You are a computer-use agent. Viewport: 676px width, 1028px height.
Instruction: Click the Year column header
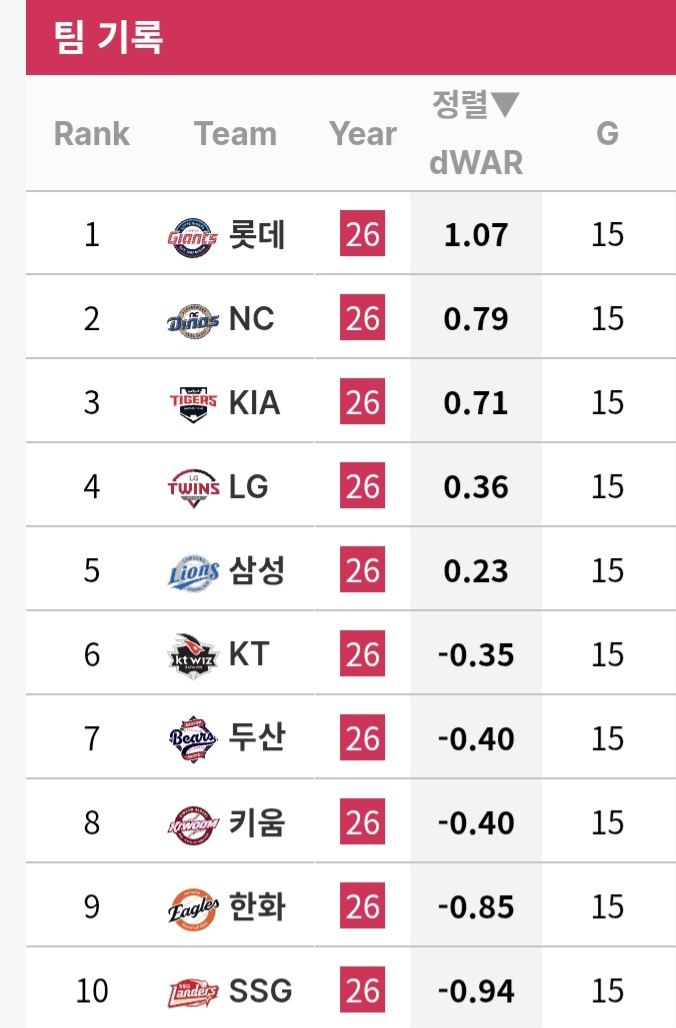pos(363,134)
